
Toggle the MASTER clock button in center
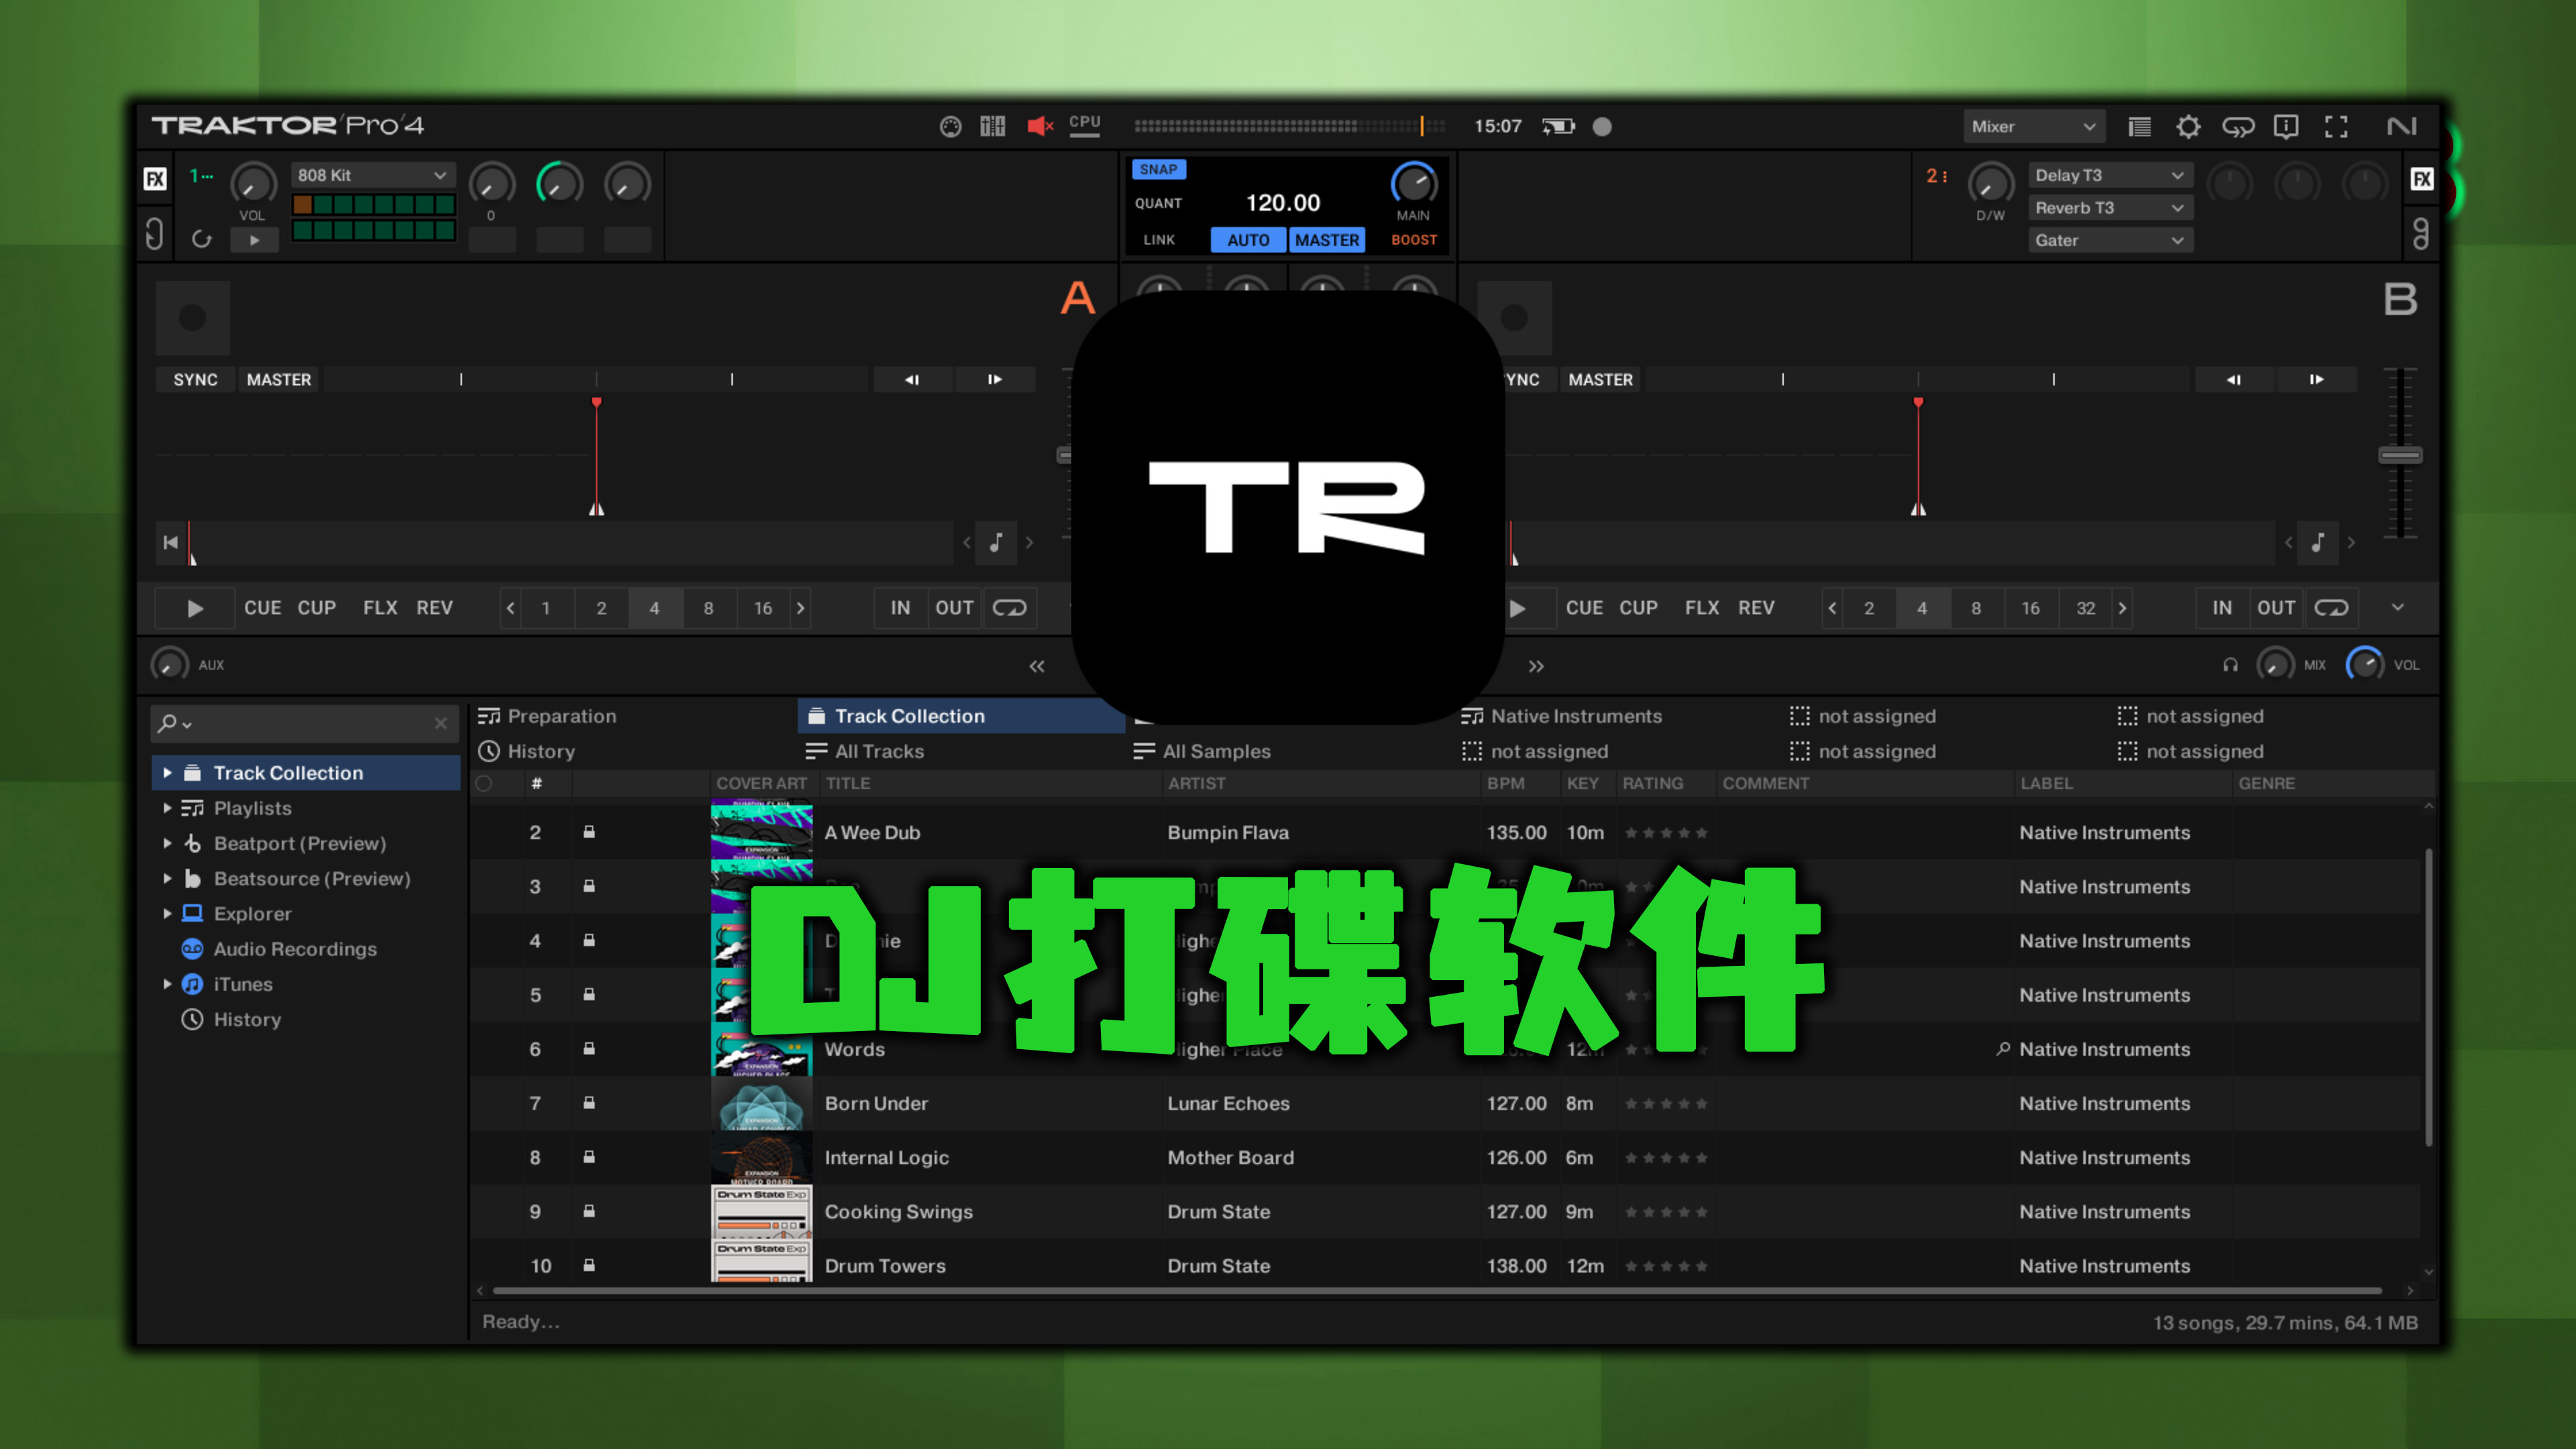1326,240
